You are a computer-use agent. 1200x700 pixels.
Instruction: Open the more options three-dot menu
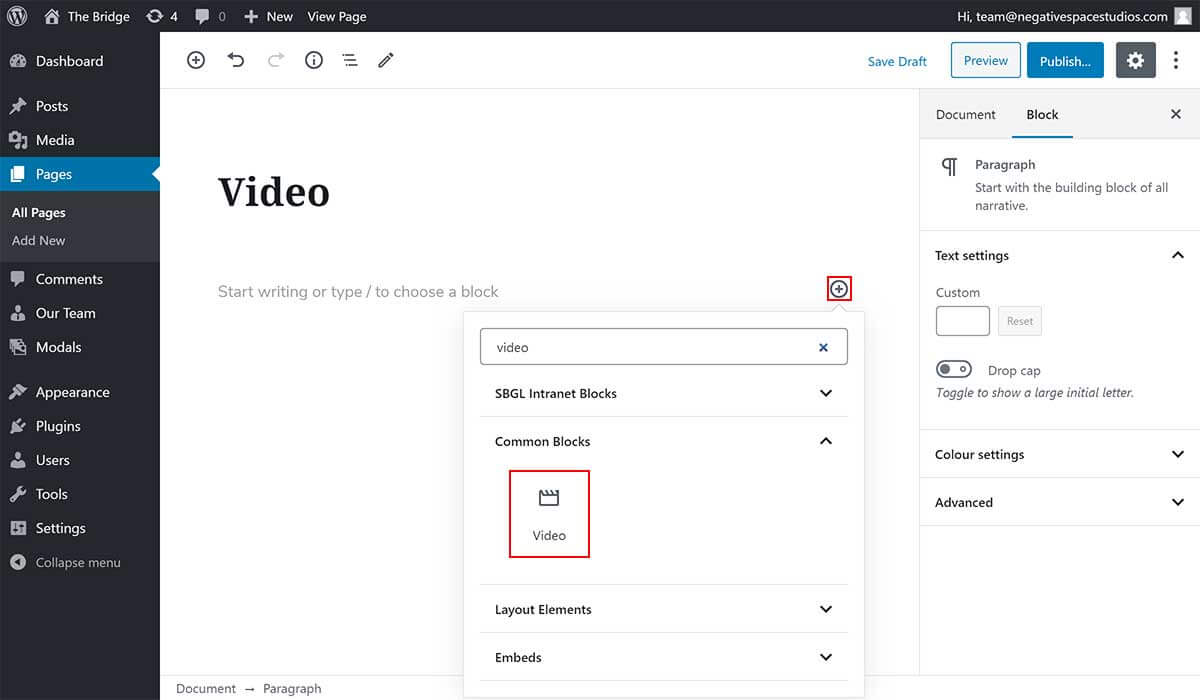[x=1176, y=60]
